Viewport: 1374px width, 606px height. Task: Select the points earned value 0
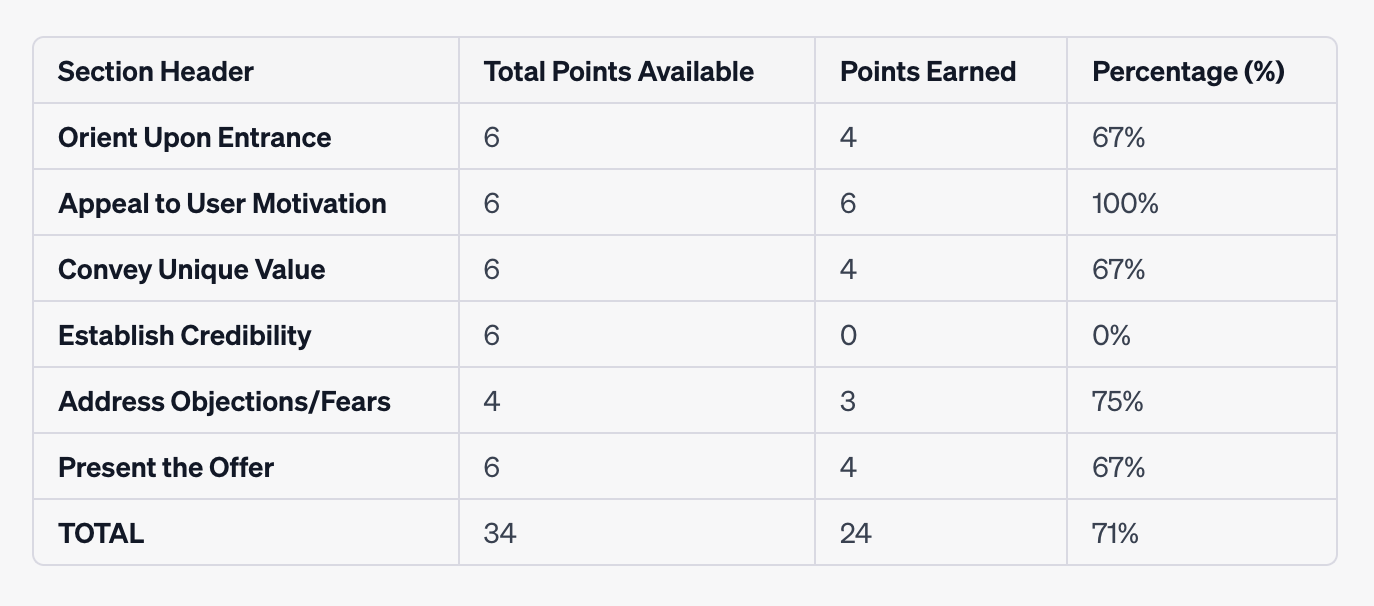coord(848,335)
